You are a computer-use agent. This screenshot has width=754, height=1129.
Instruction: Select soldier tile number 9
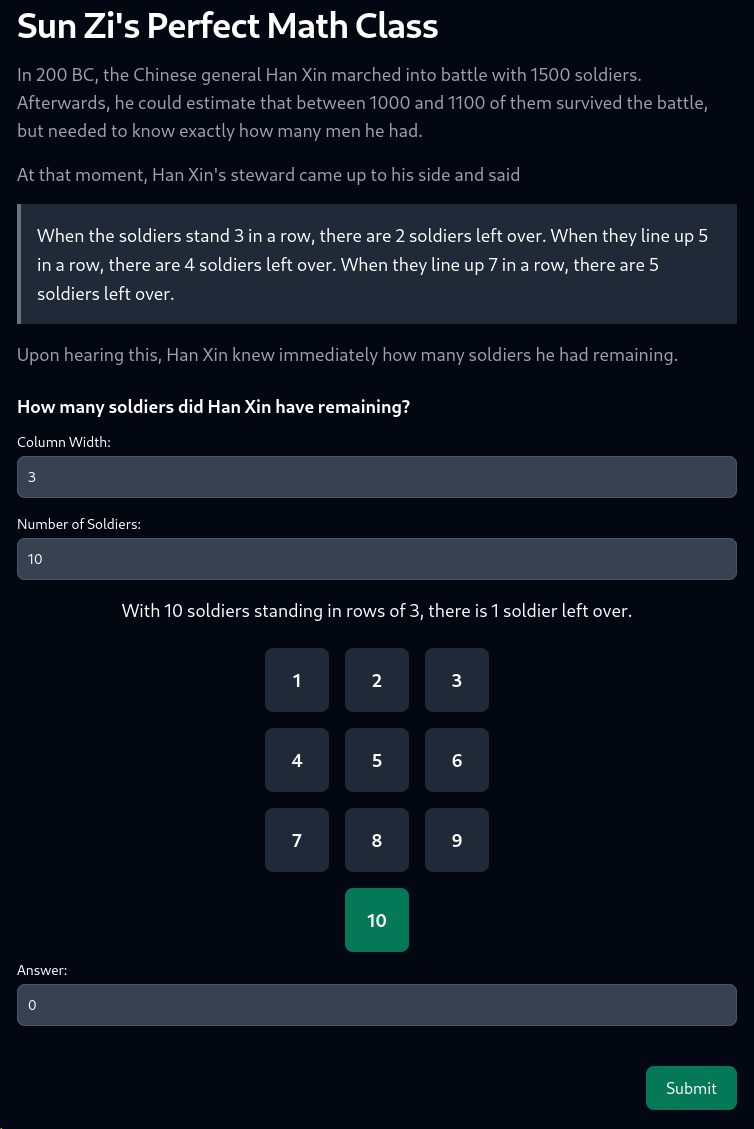[x=457, y=840]
